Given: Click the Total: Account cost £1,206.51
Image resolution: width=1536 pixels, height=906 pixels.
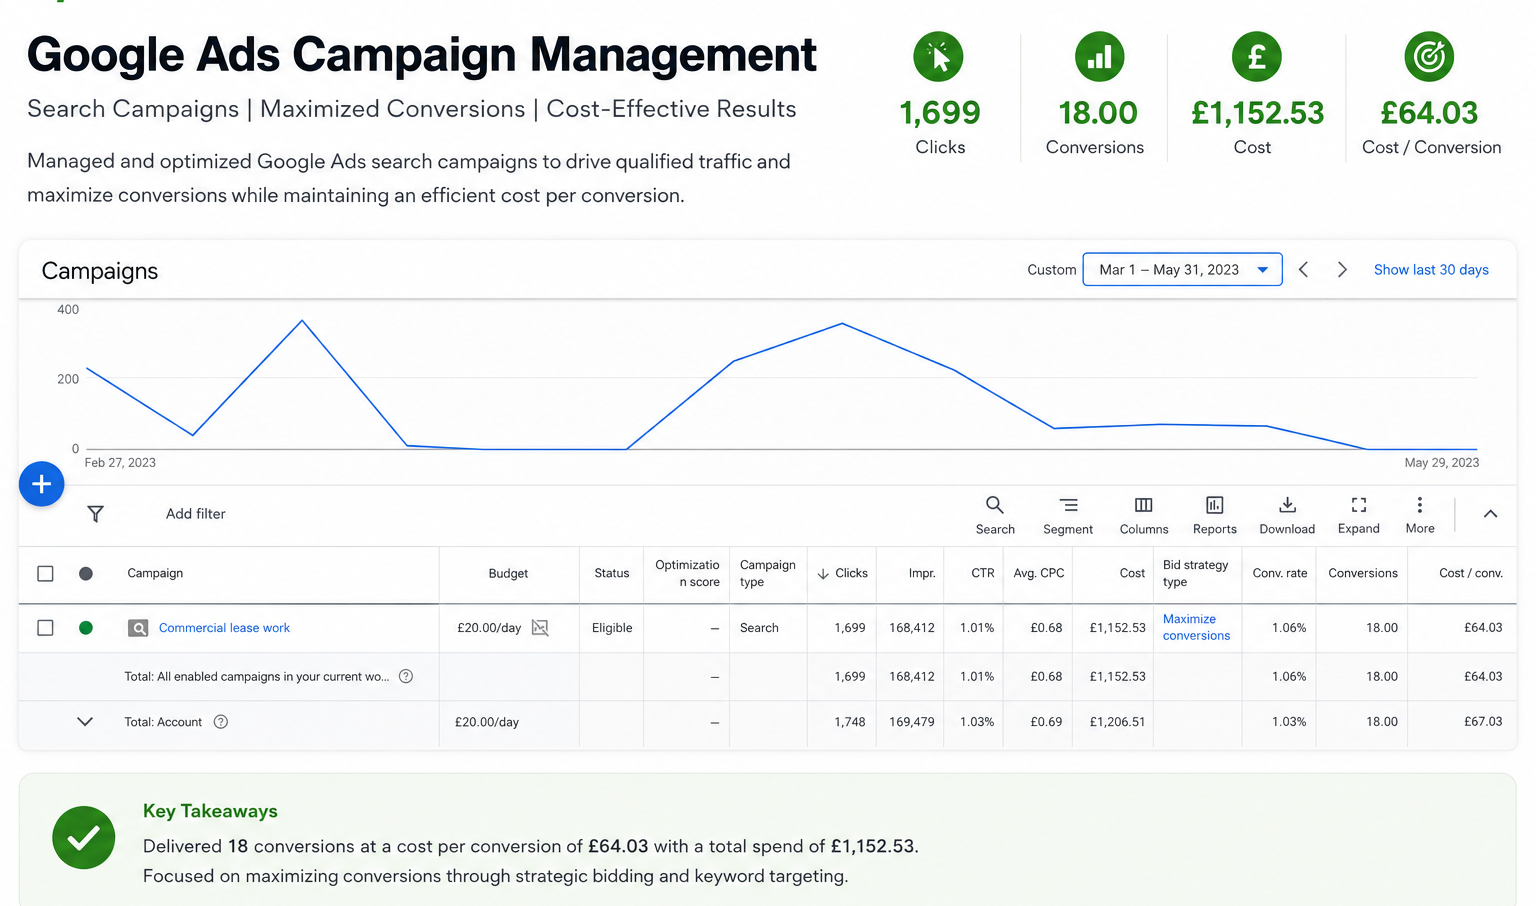Looking at the screenshot, I should 1117,722.
